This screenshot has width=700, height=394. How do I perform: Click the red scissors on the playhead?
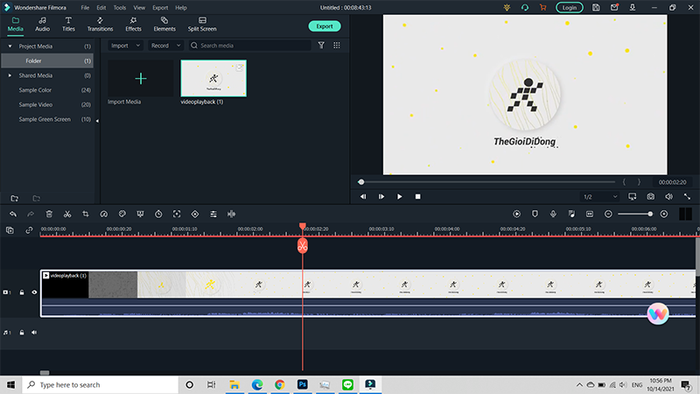point(303,246)
